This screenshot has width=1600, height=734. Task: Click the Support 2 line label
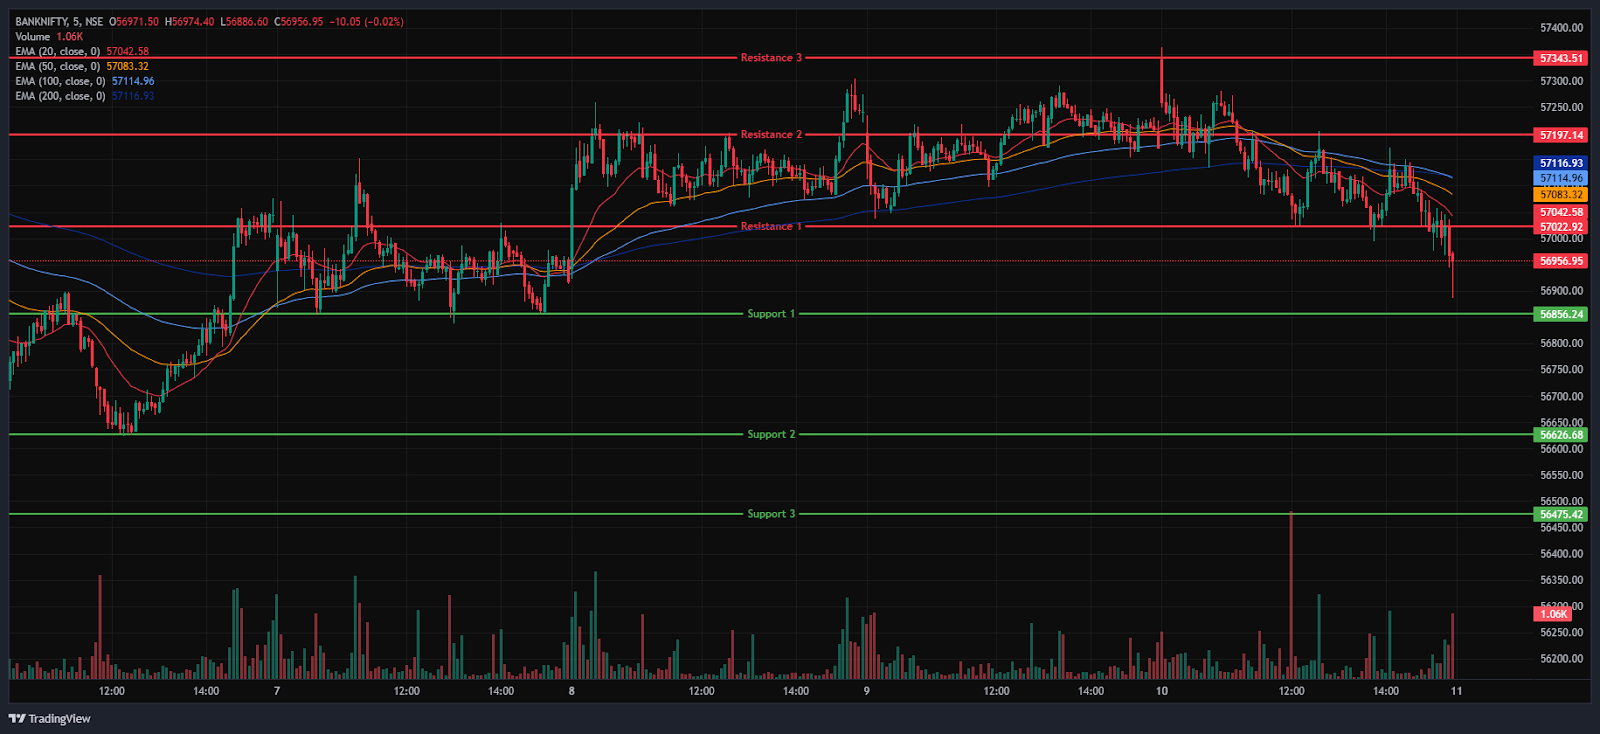[771, 435]
